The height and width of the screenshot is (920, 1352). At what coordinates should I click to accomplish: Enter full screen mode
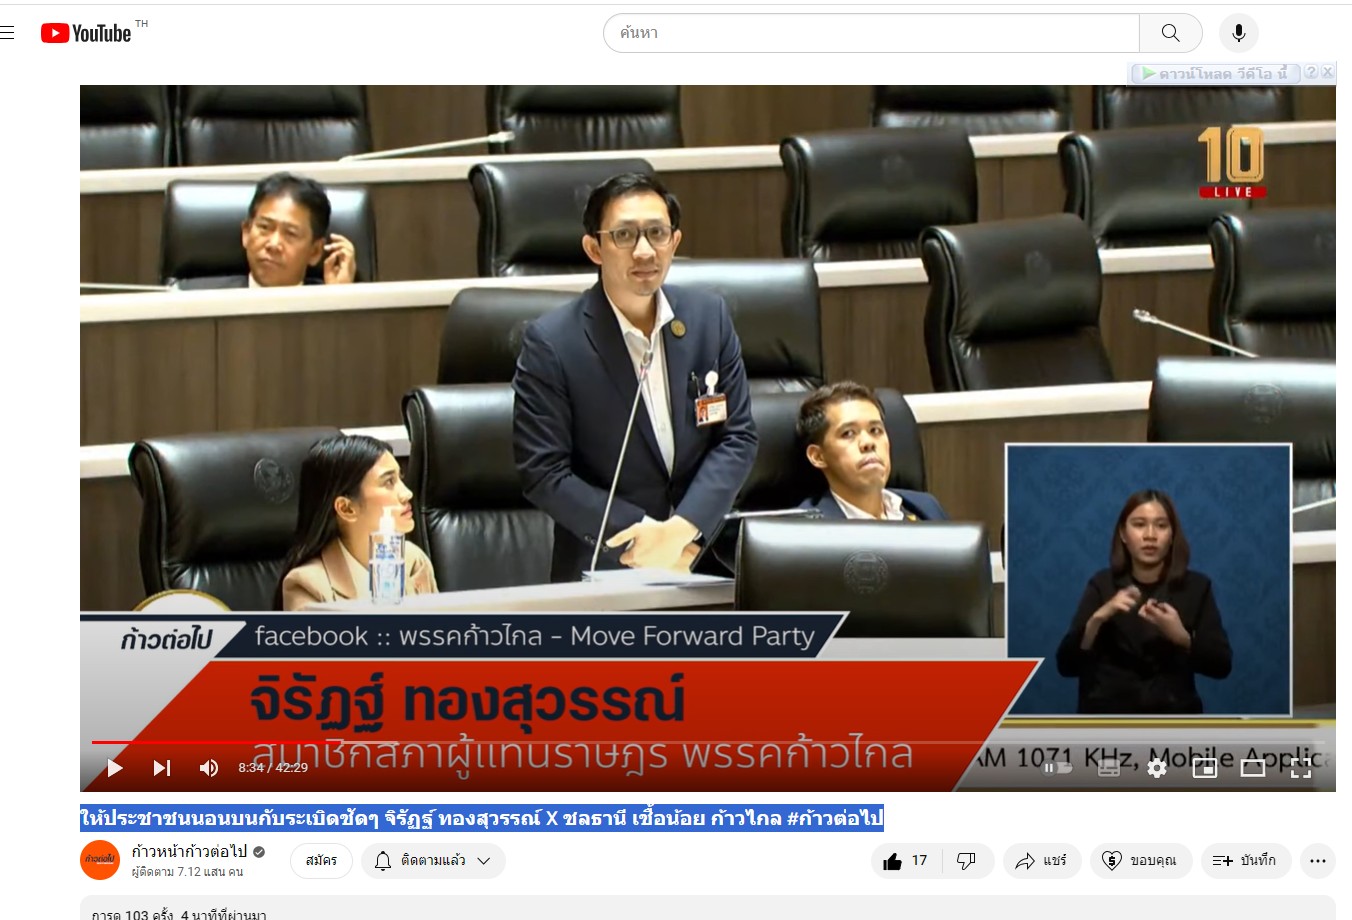(x=1301, y=768)
